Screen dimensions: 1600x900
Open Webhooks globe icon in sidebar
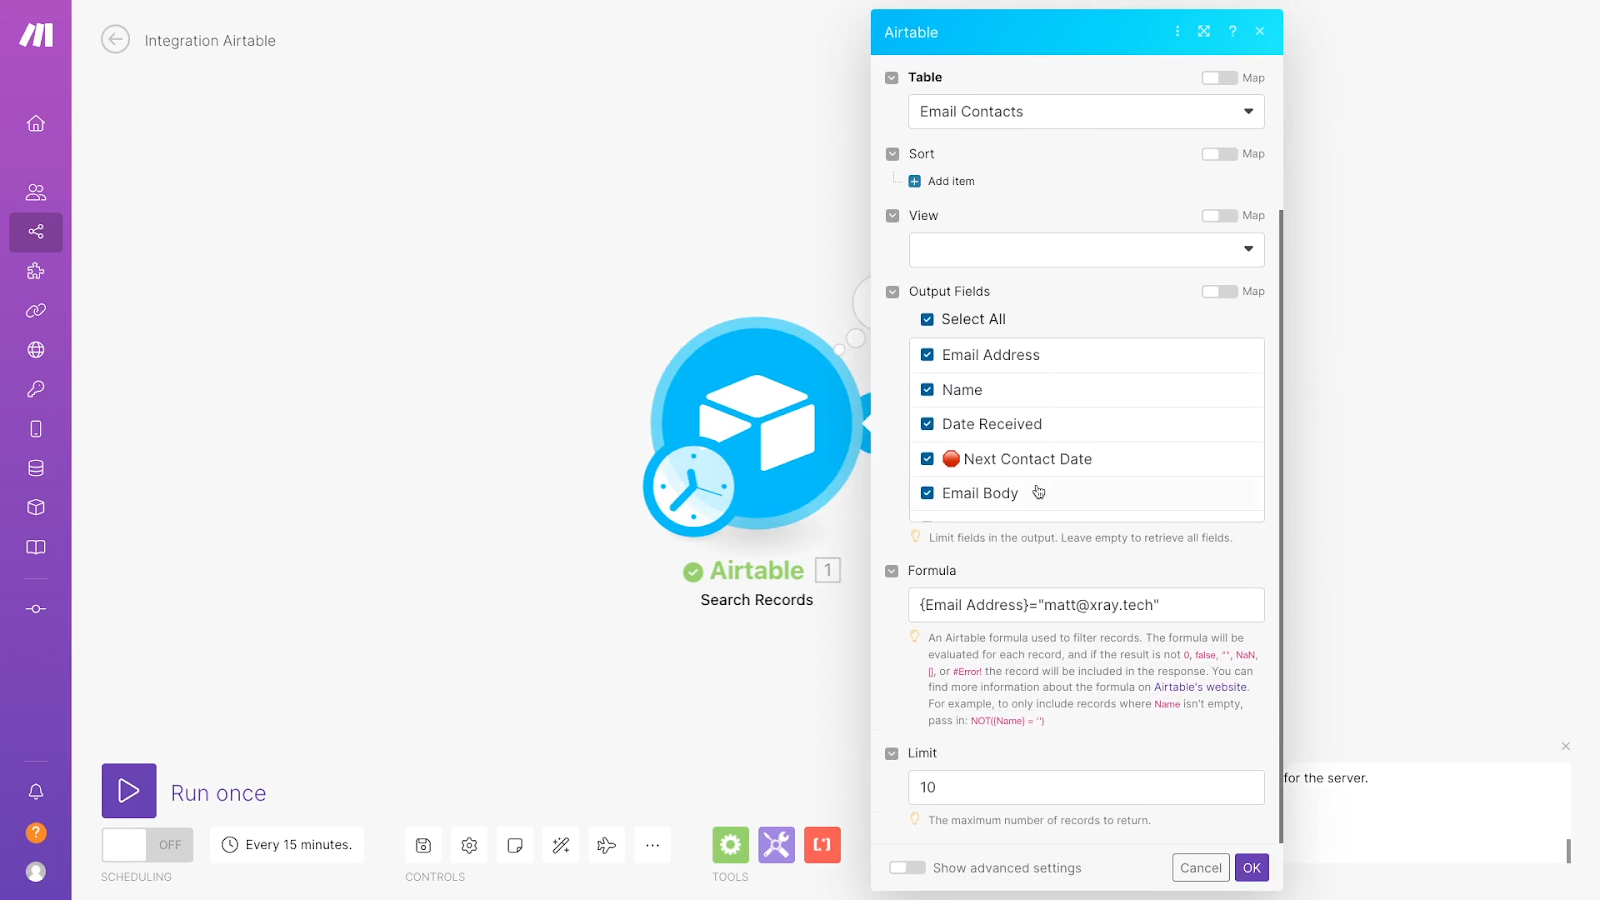tap(36, 350)
